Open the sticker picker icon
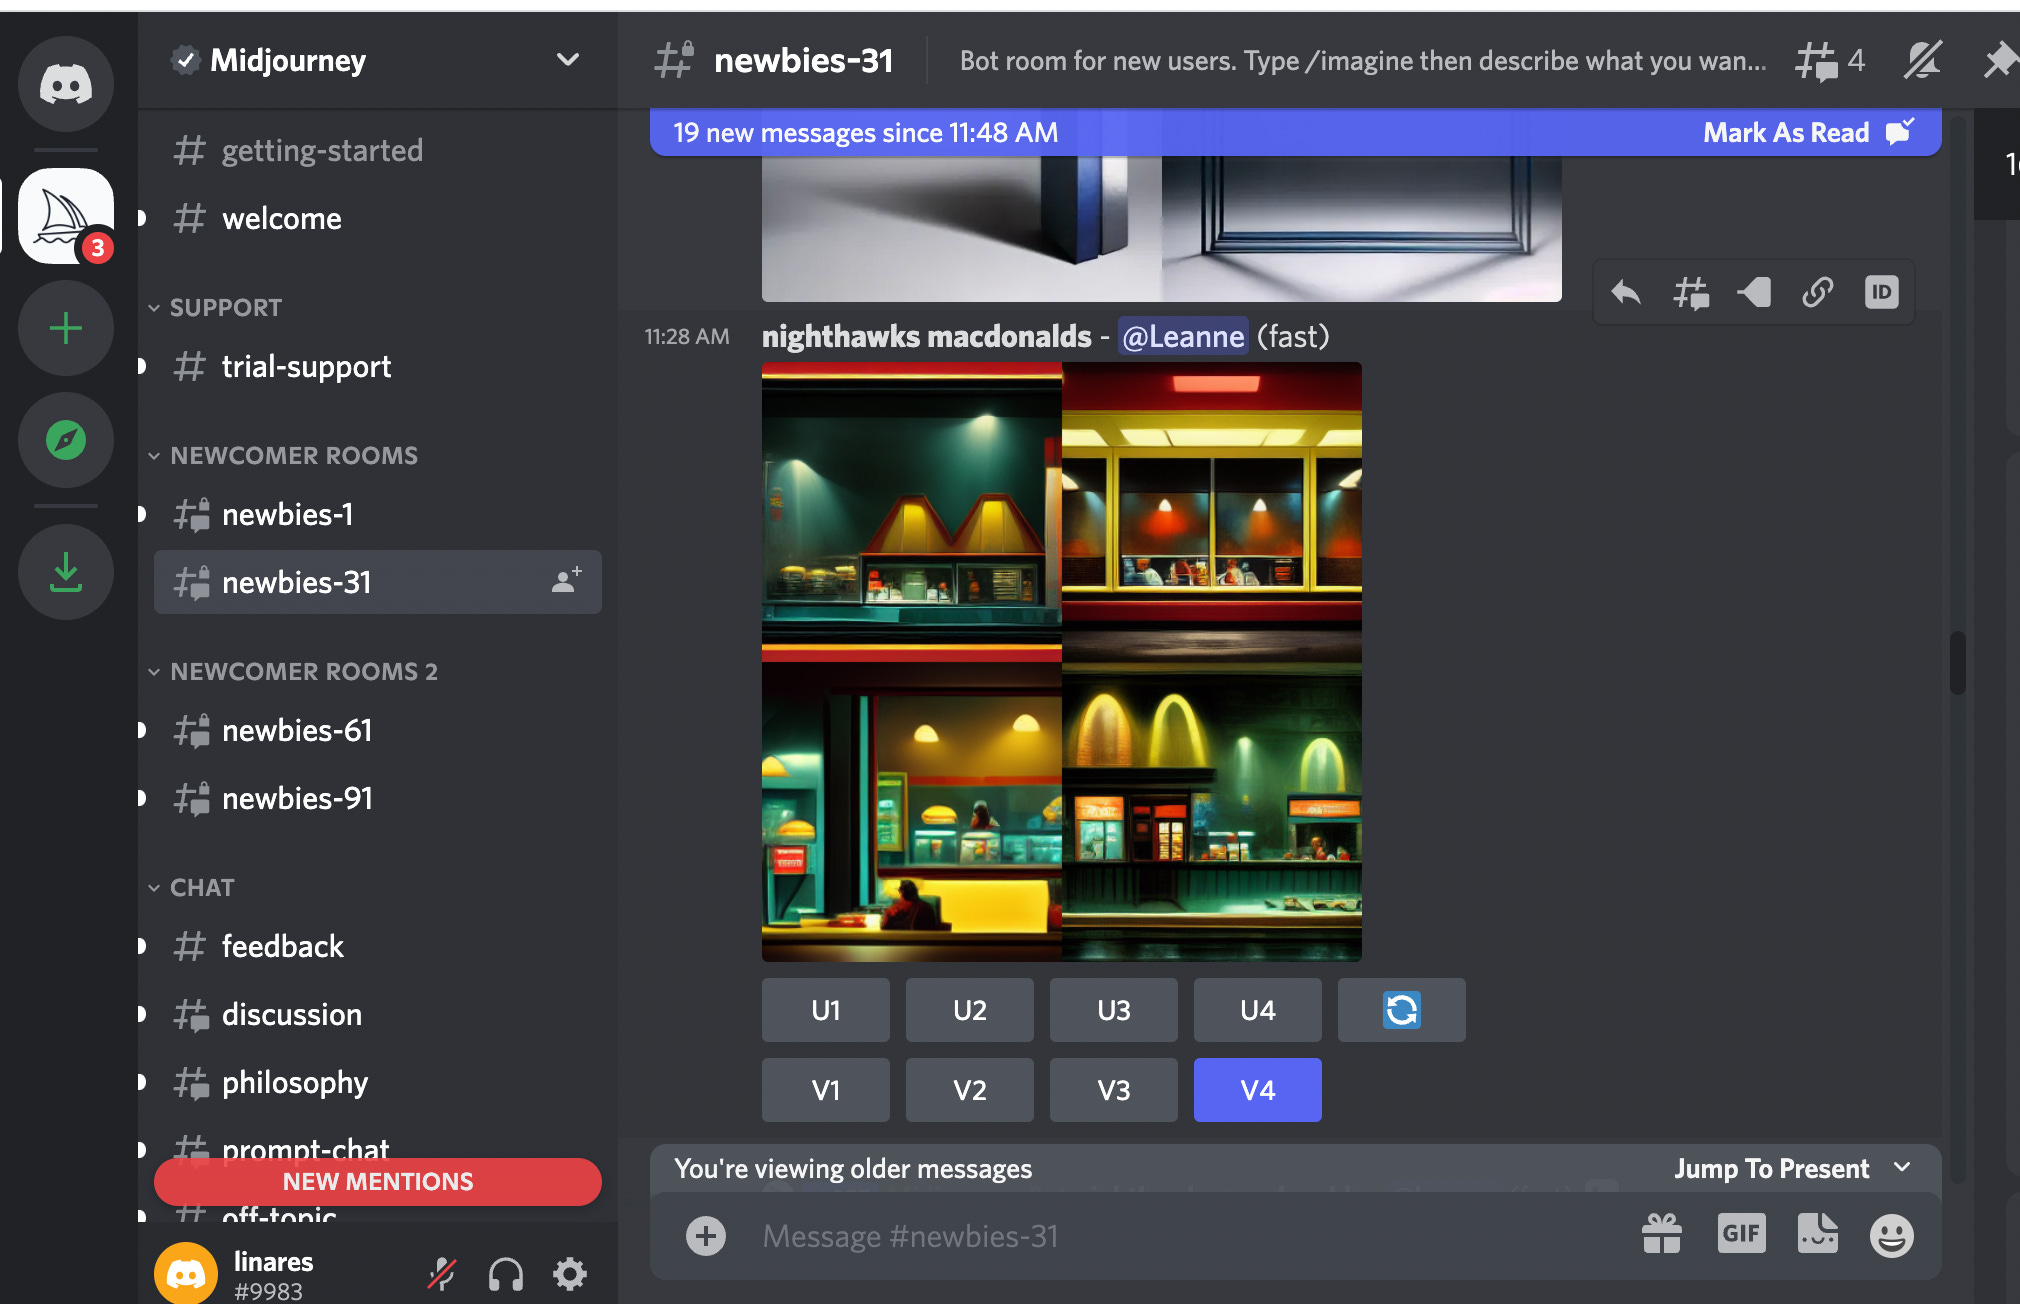This screenshot has width=2020, height=1304. [1817, 1235]
